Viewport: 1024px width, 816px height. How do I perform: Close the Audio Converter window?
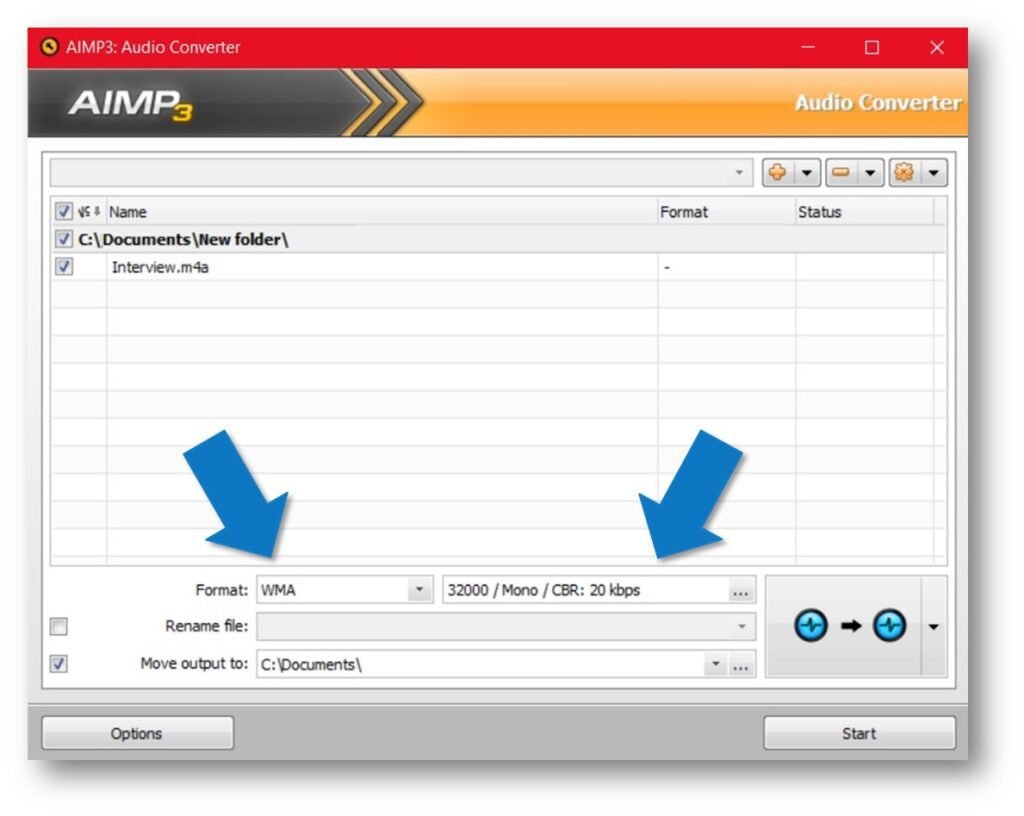pyautogui.click(x=937, y=48)
